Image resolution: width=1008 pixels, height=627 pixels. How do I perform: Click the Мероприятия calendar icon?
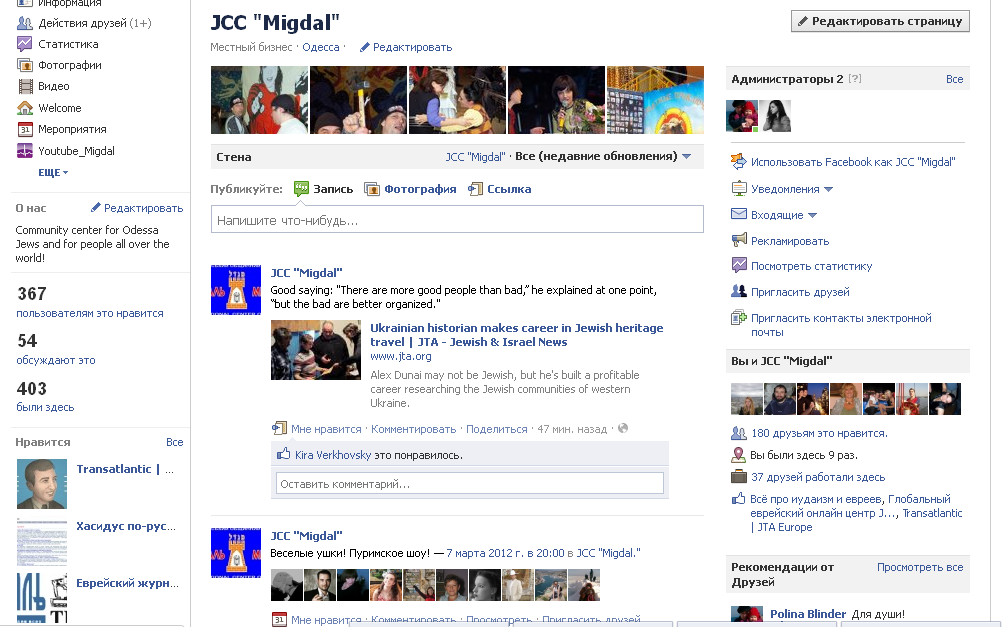[24, 129]
